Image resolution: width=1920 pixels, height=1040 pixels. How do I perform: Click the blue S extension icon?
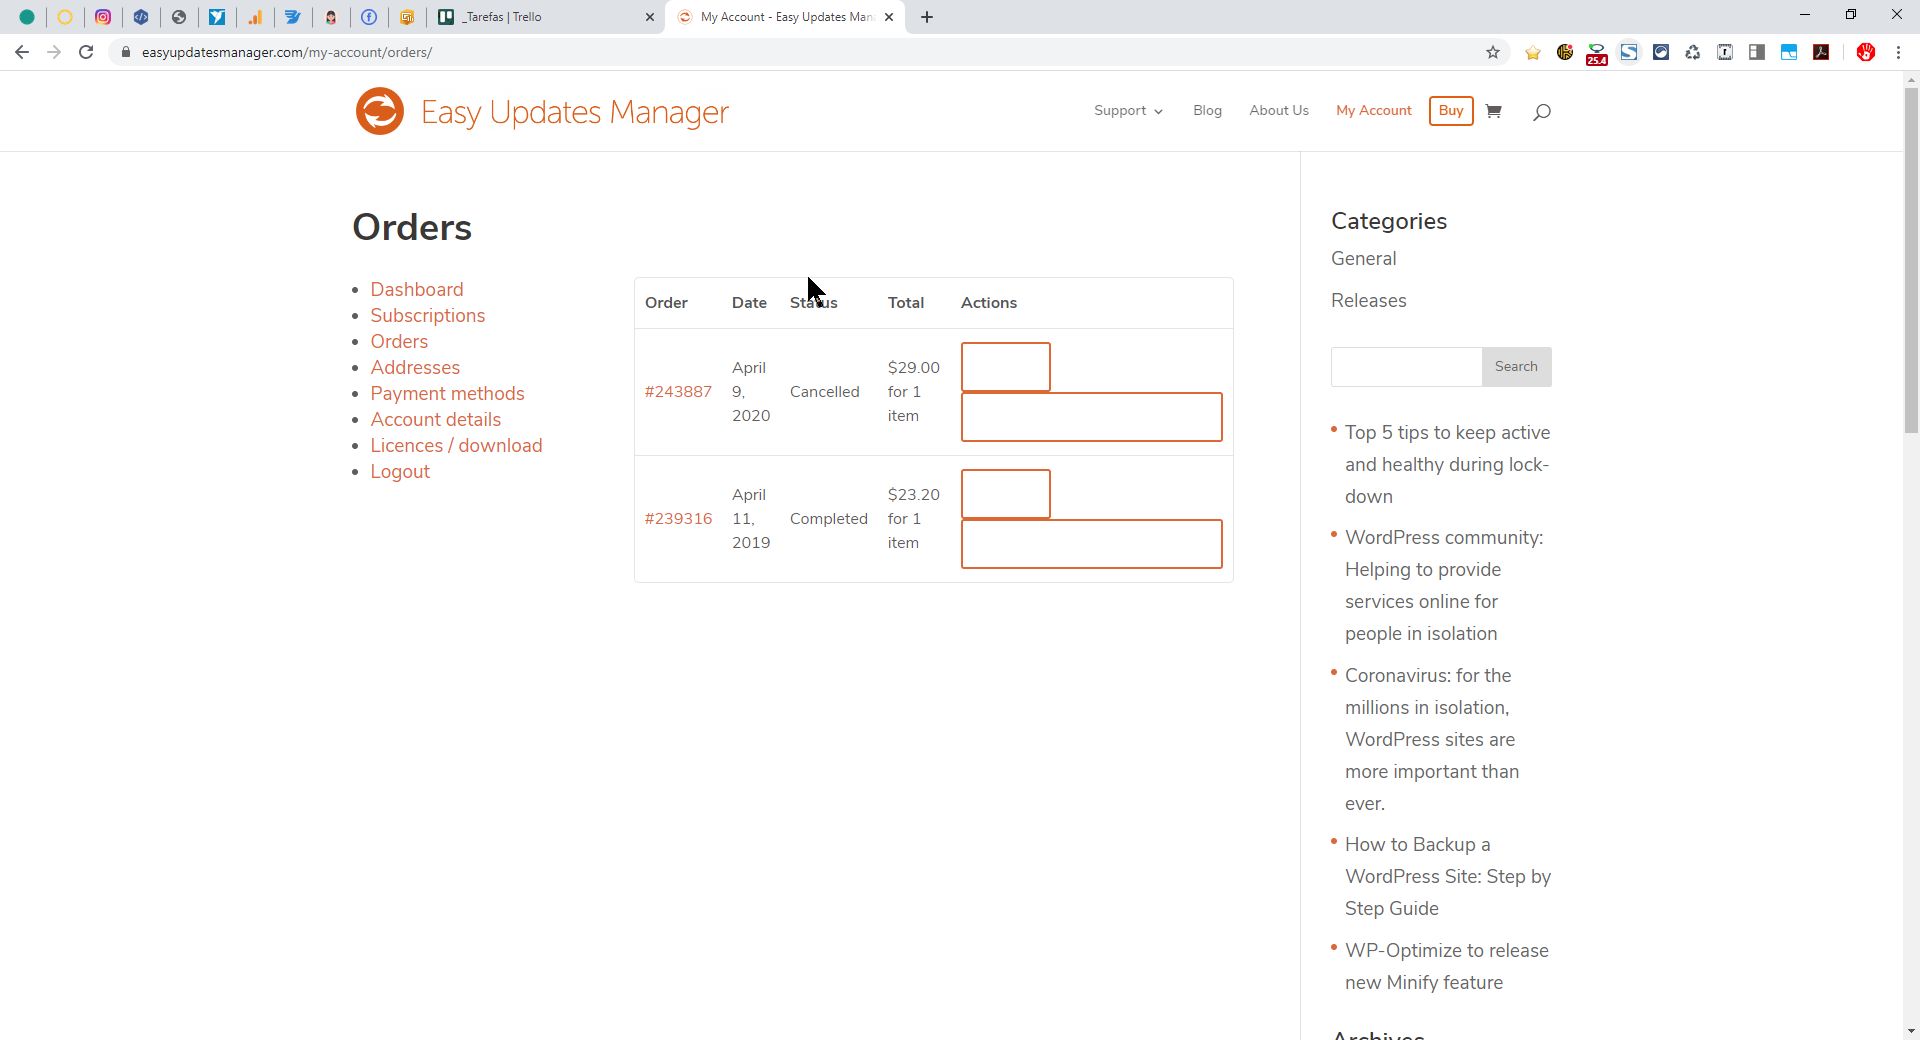point(1629,52)
